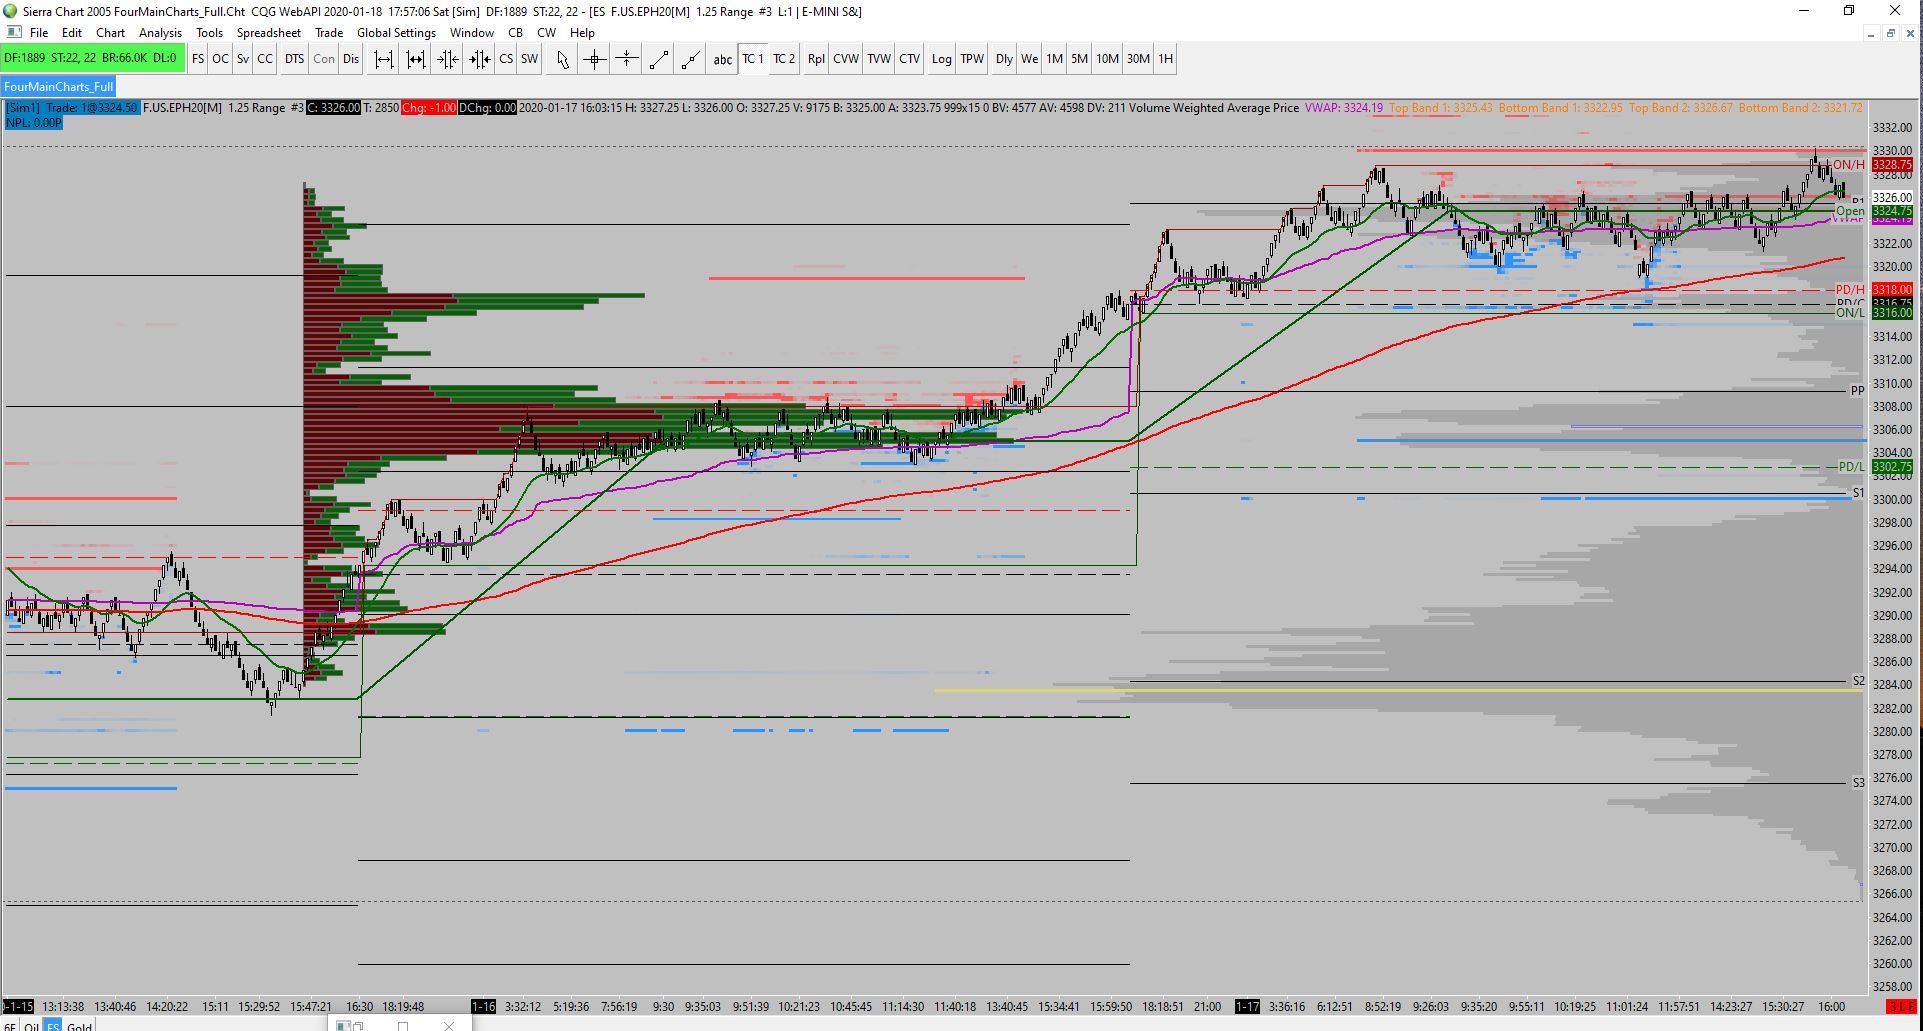This screenshot has height=1031, width=1923.
Task: Switch chart to 1M timeframe
Action: click(x=1055, y=59)
